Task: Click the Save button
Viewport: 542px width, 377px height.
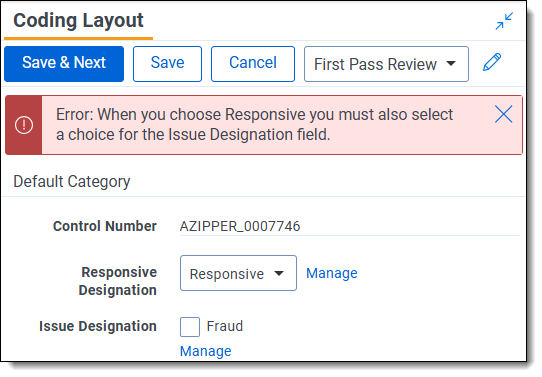Action: (167, 64)
